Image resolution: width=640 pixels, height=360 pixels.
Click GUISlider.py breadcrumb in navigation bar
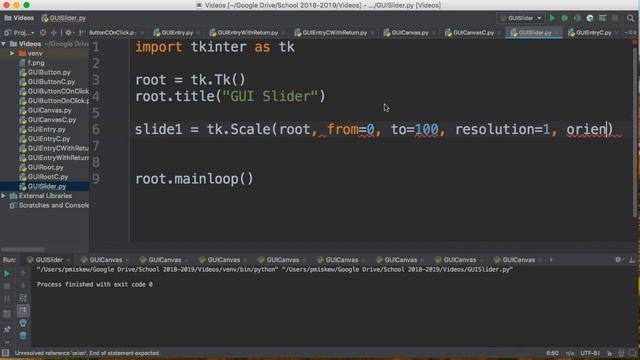click(64, 18)
